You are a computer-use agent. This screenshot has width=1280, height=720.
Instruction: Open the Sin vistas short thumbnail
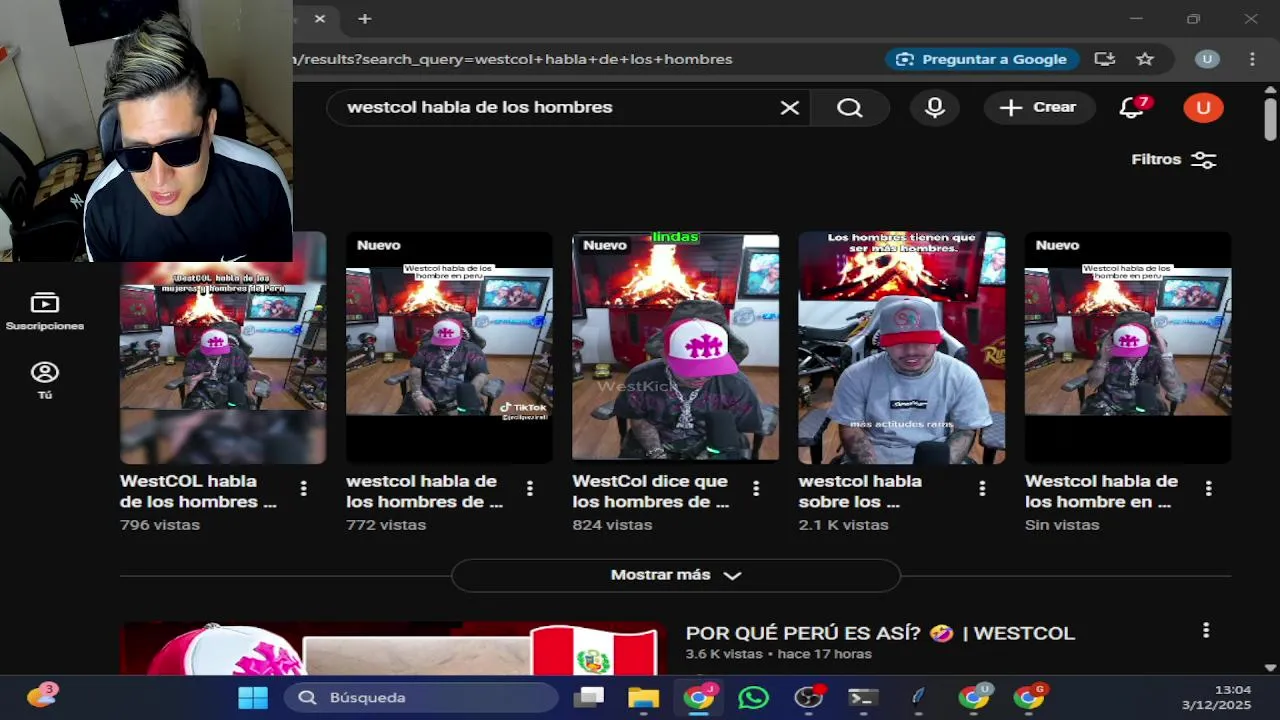click(1128, 348)
